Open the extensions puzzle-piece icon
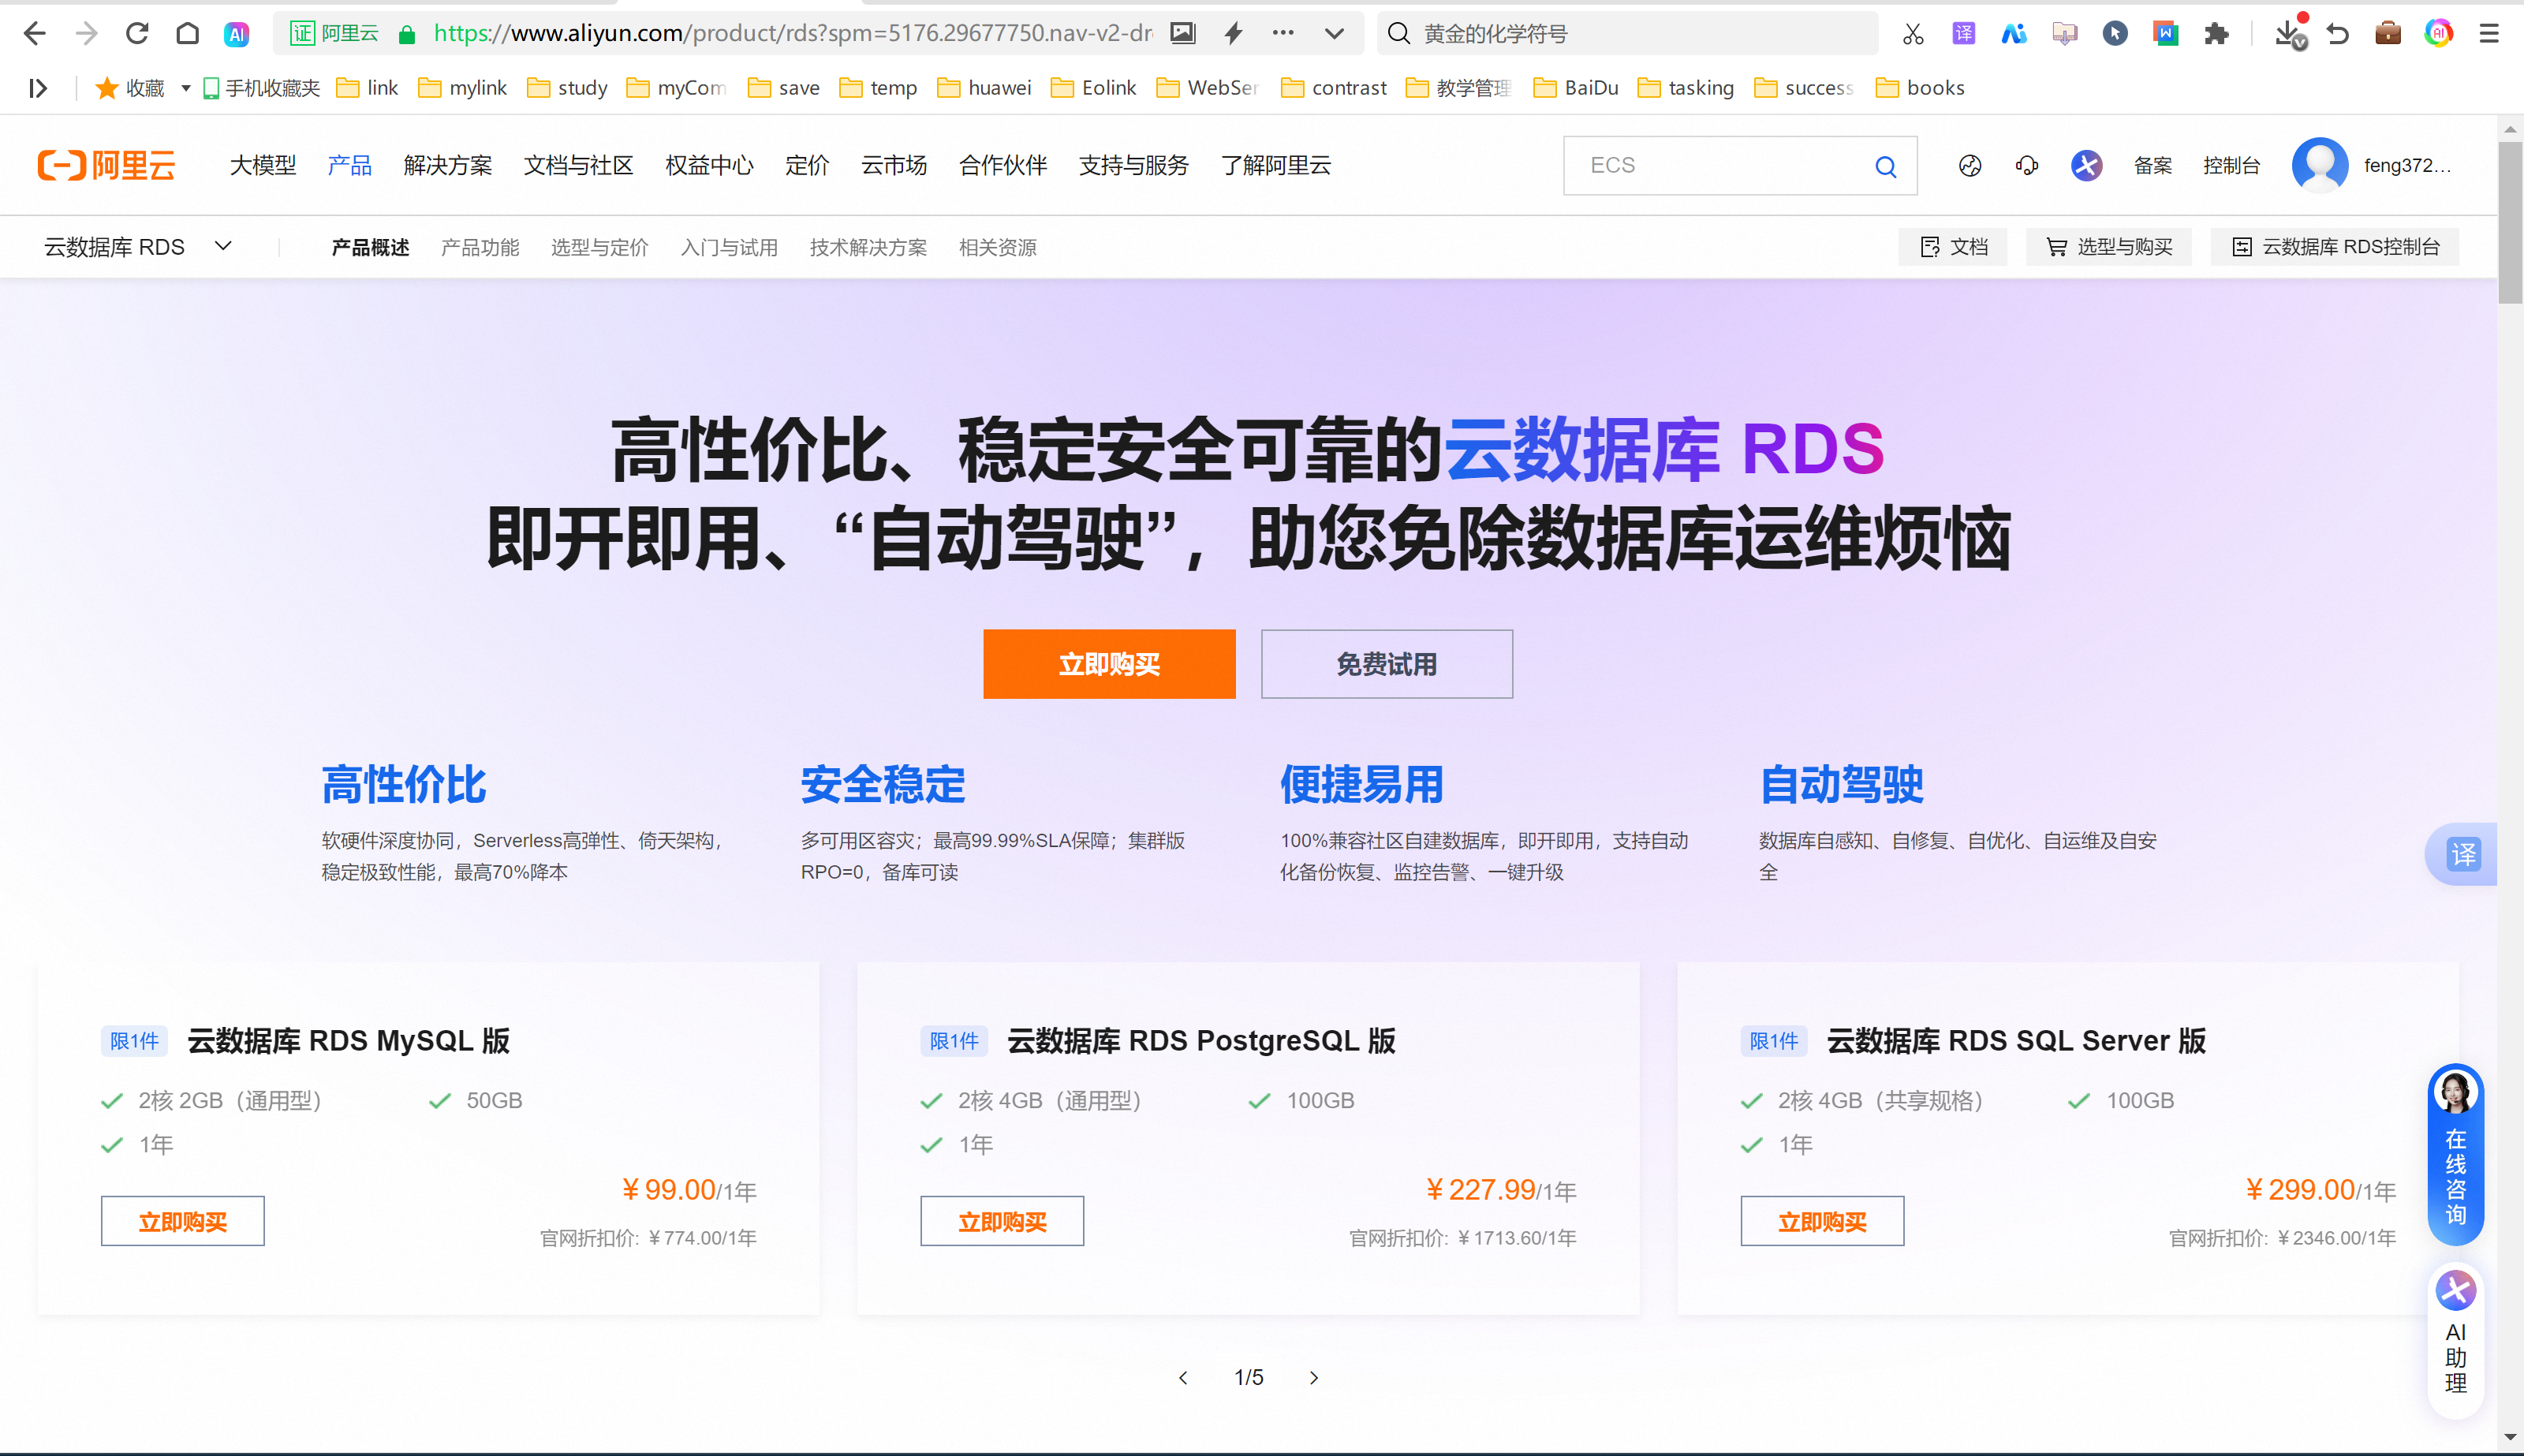 [x=2216, y=34]
